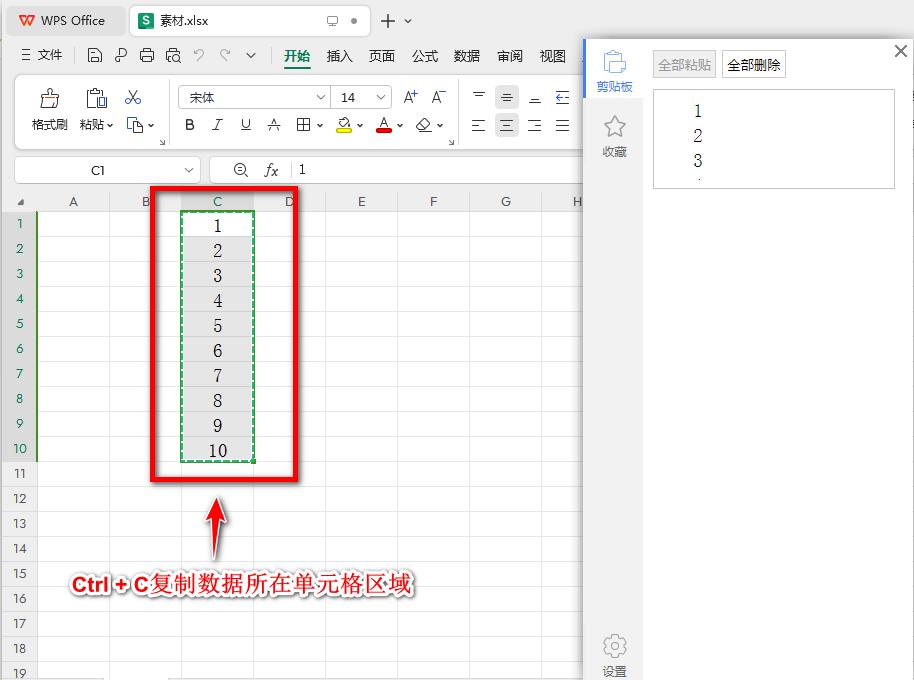Decrease font size with A- icon
914x680 pixels.
click(x=438, y=97)
